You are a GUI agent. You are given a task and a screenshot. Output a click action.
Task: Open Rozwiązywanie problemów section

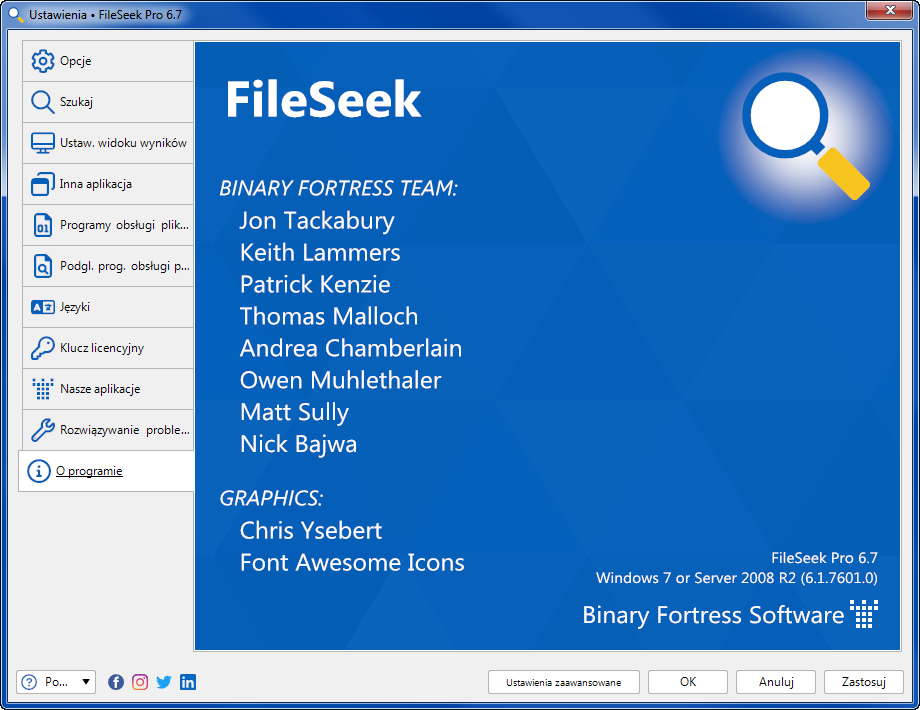[108, 430]
